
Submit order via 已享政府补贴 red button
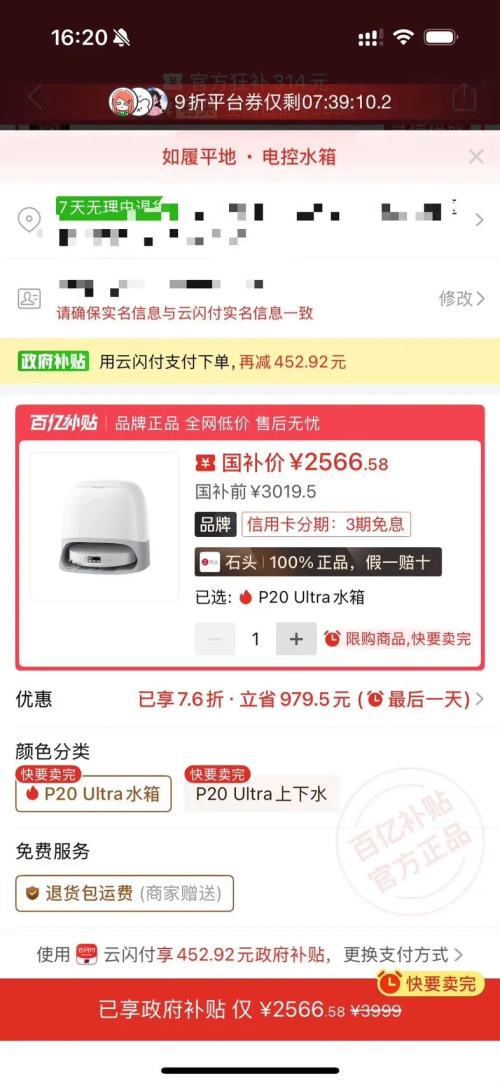250,1009
